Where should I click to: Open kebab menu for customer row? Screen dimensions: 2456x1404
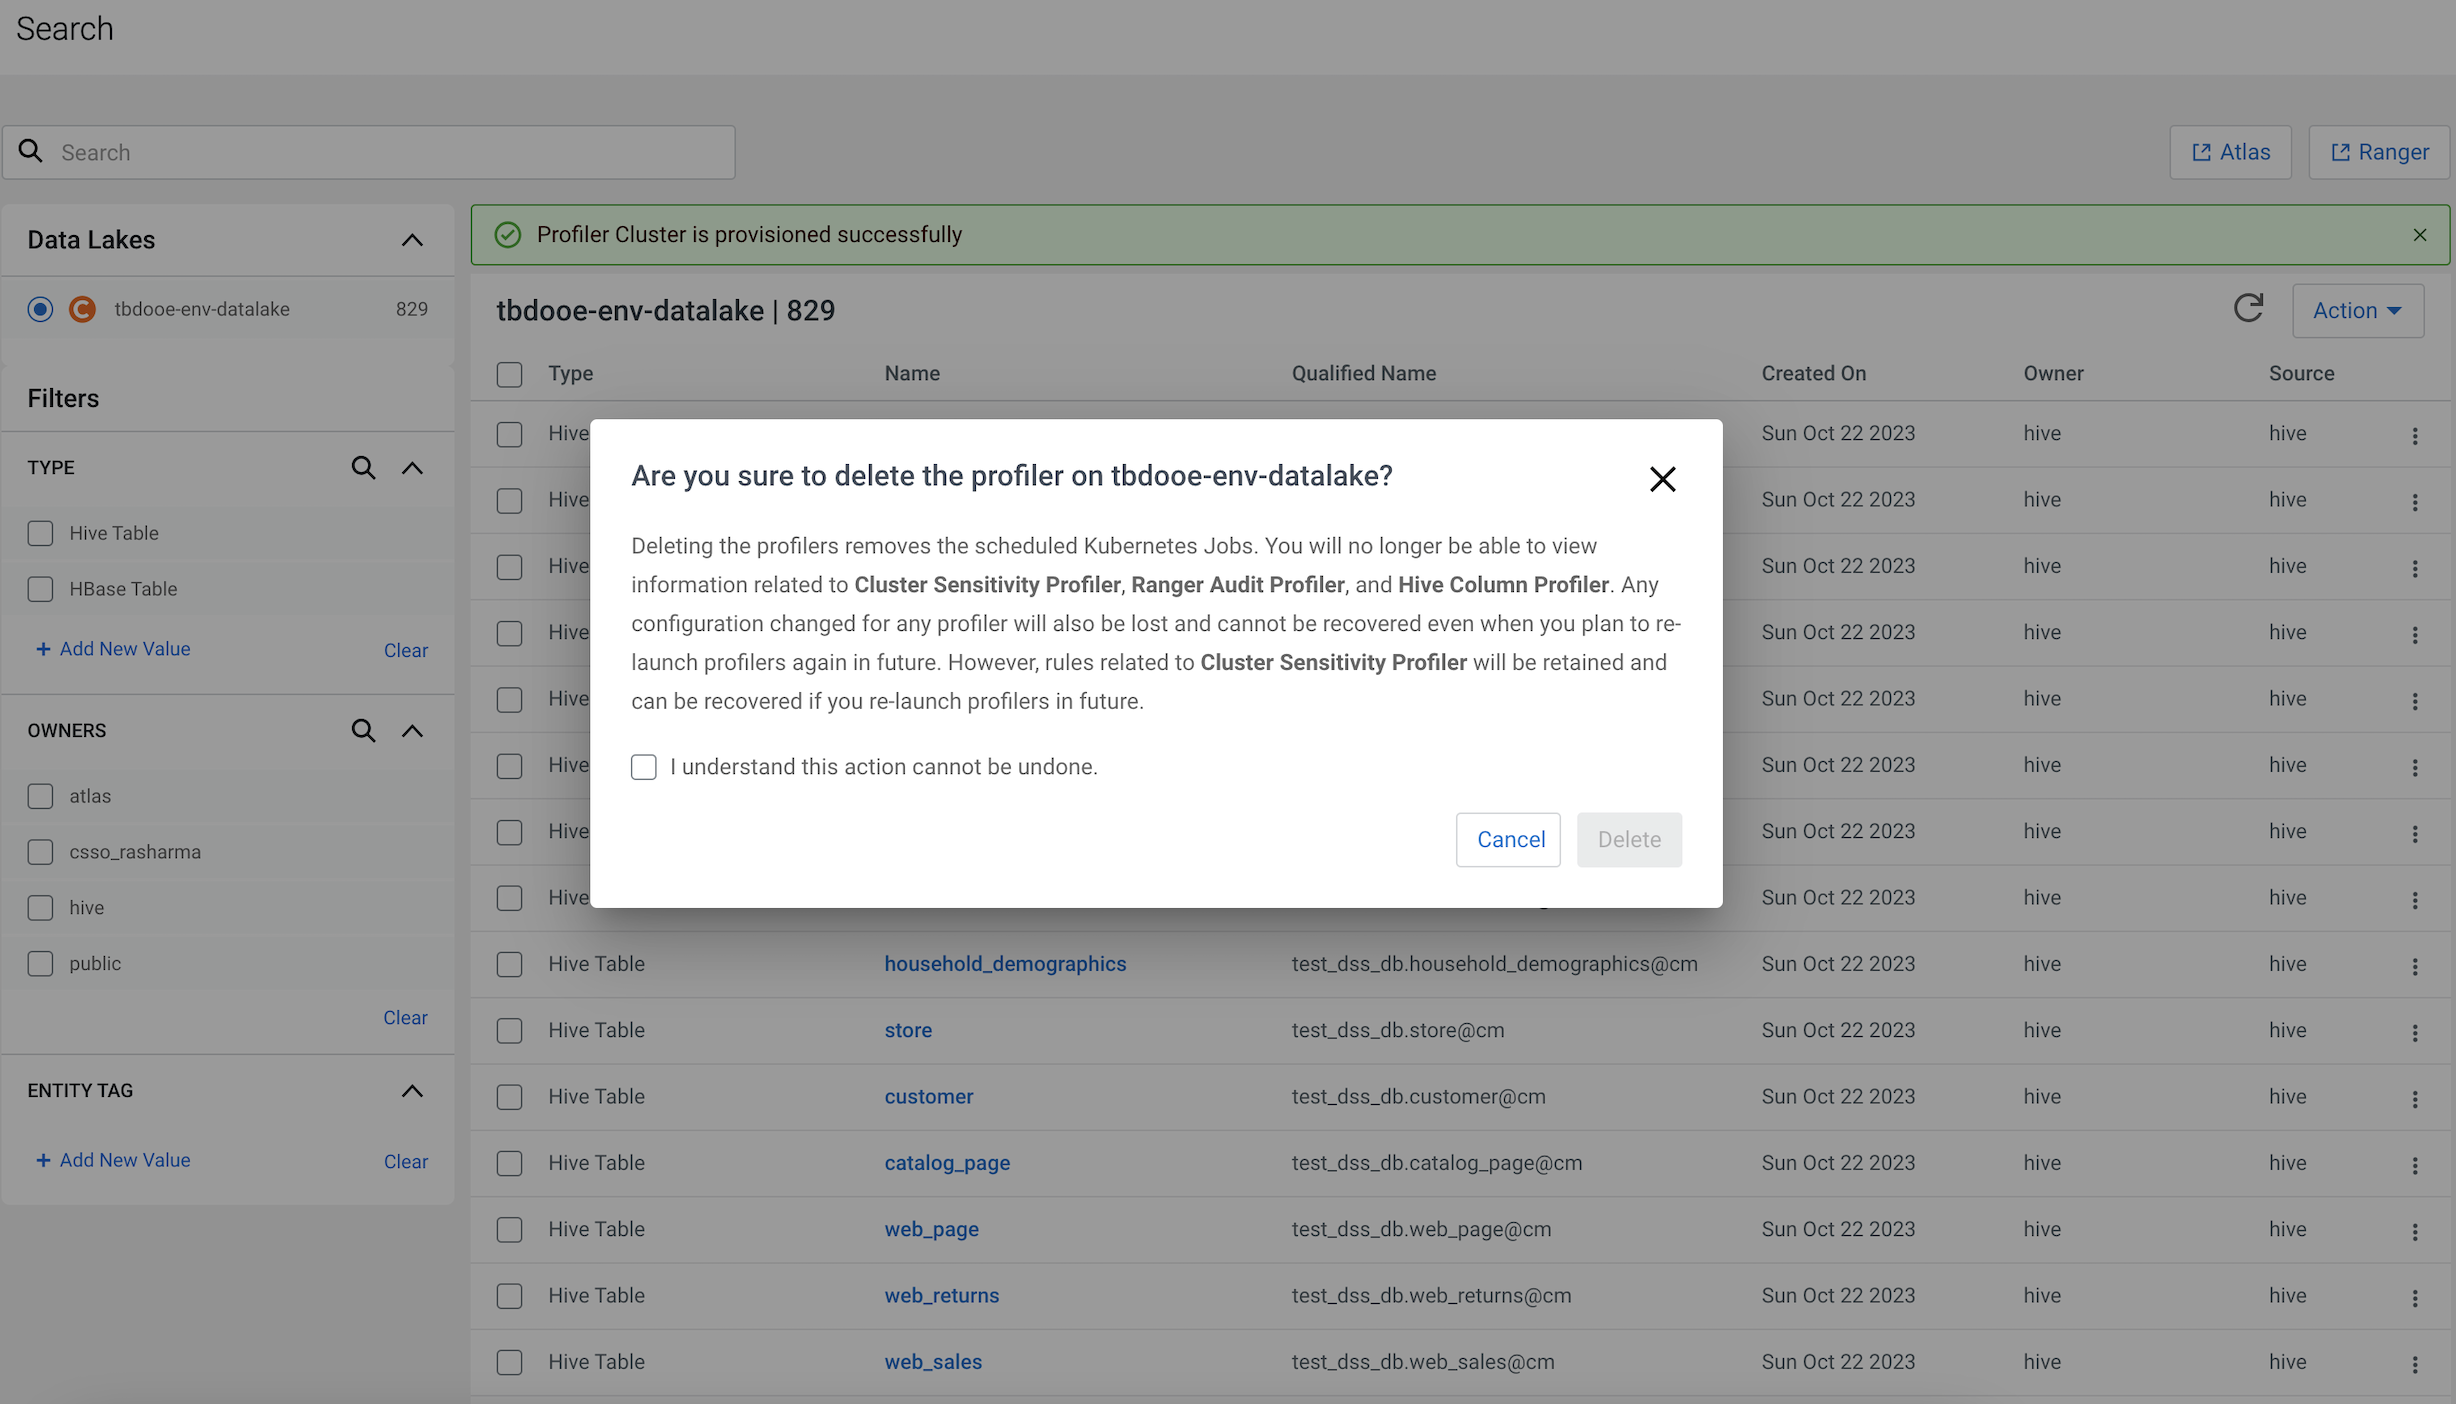tap(2414, 1098)
